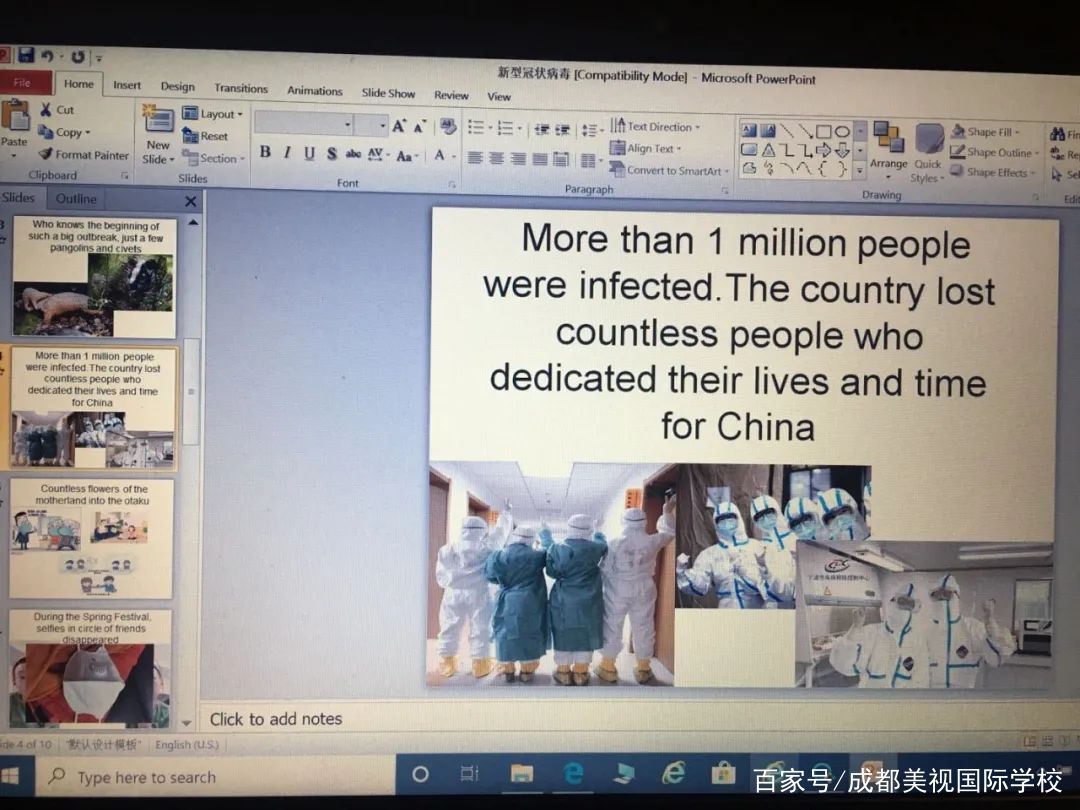Open the font color picker
This screenshot has width=1080, height=810.
point(439,155)
